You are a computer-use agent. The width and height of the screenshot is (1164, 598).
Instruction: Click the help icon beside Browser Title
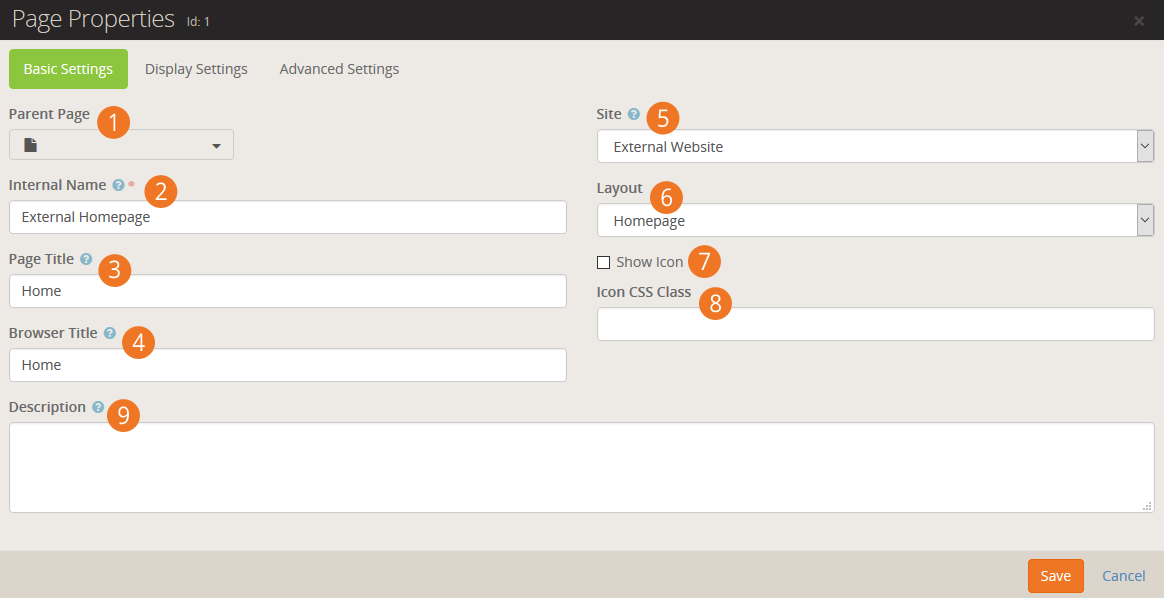coord(110,333)
